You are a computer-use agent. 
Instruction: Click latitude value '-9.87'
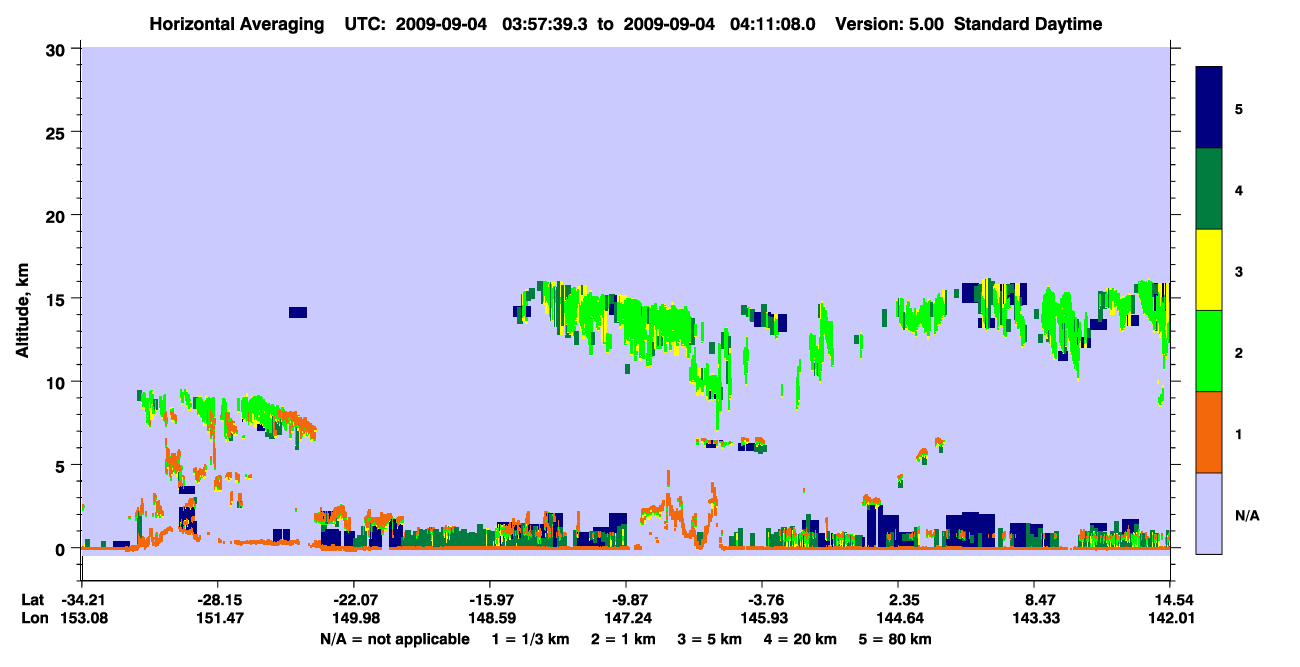(x=625, y=600)
